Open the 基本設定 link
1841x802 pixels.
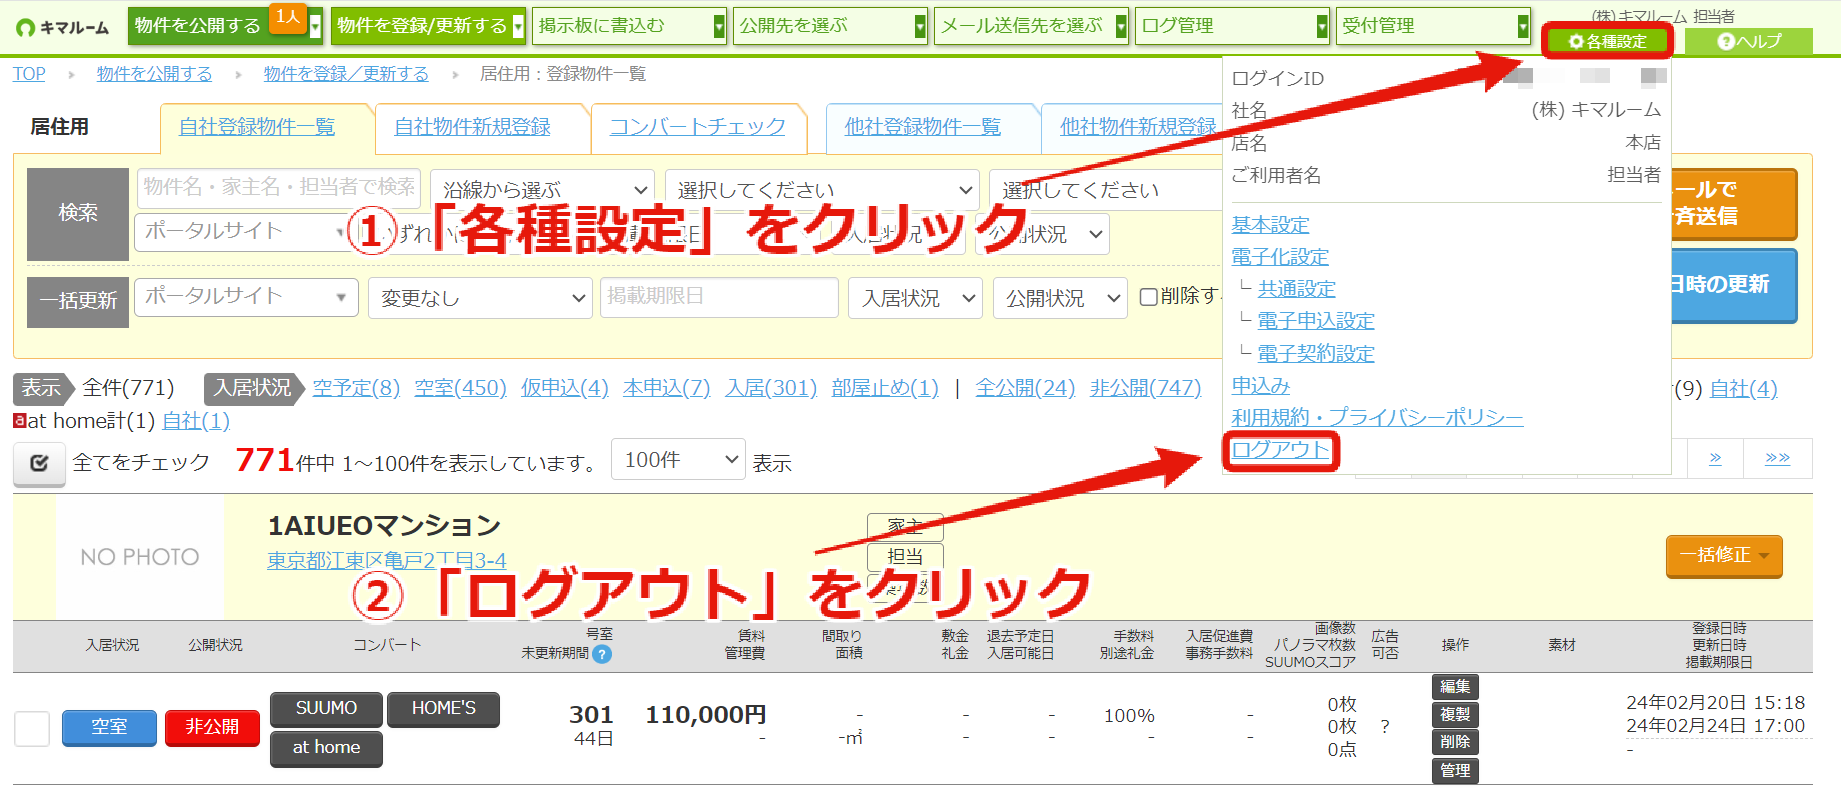pyautogui.click(x=1270, y=225)
